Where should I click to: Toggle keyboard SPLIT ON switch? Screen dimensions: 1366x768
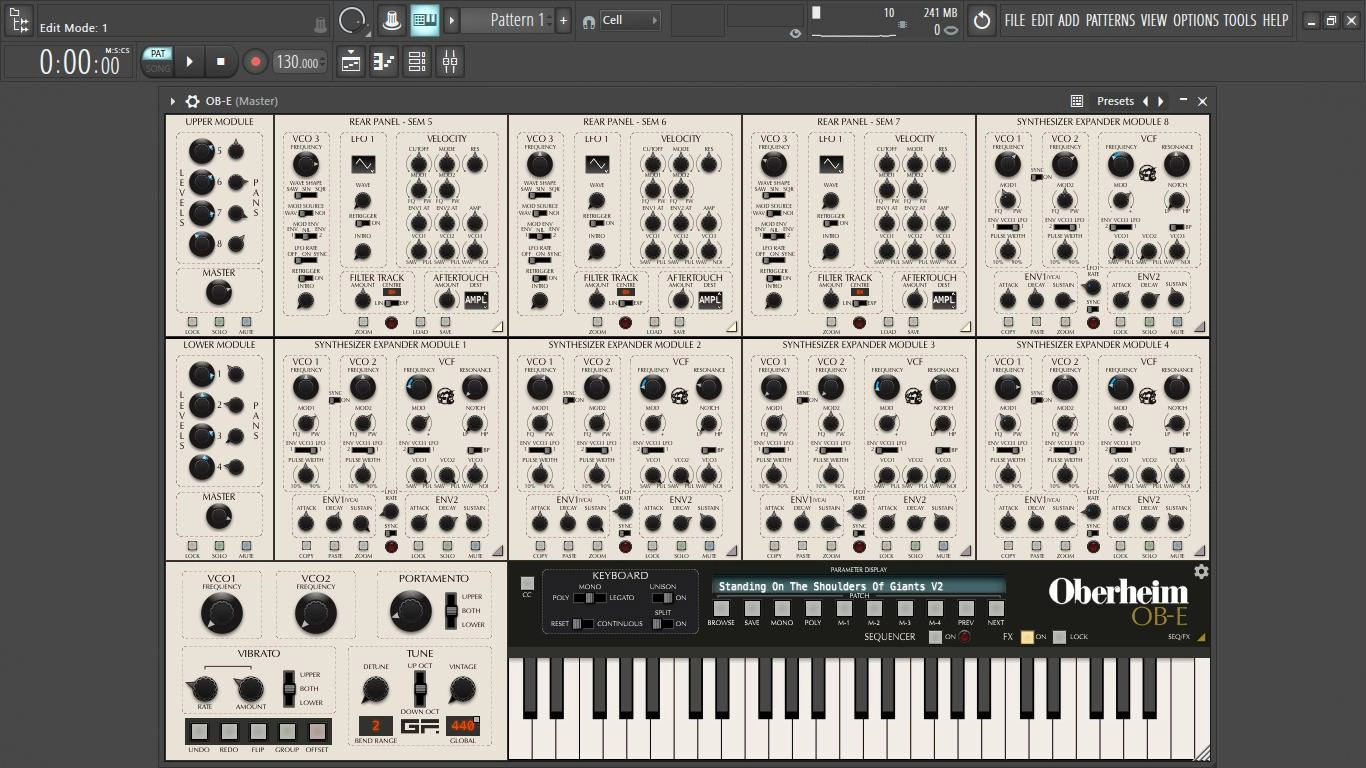pyautogui.click(x=662, y=624)
